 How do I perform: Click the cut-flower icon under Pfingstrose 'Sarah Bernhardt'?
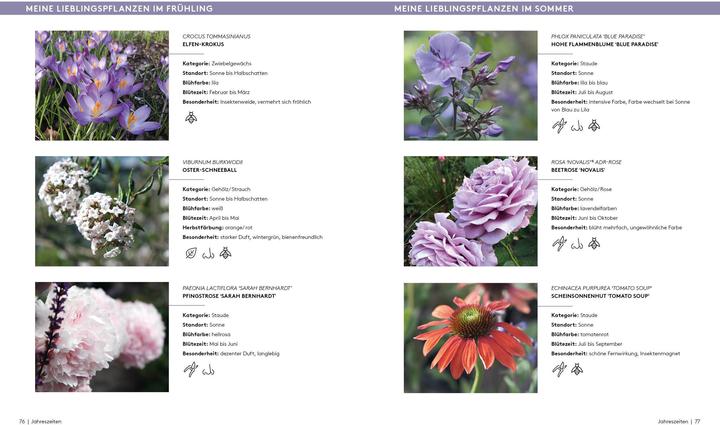click(191, 369)
